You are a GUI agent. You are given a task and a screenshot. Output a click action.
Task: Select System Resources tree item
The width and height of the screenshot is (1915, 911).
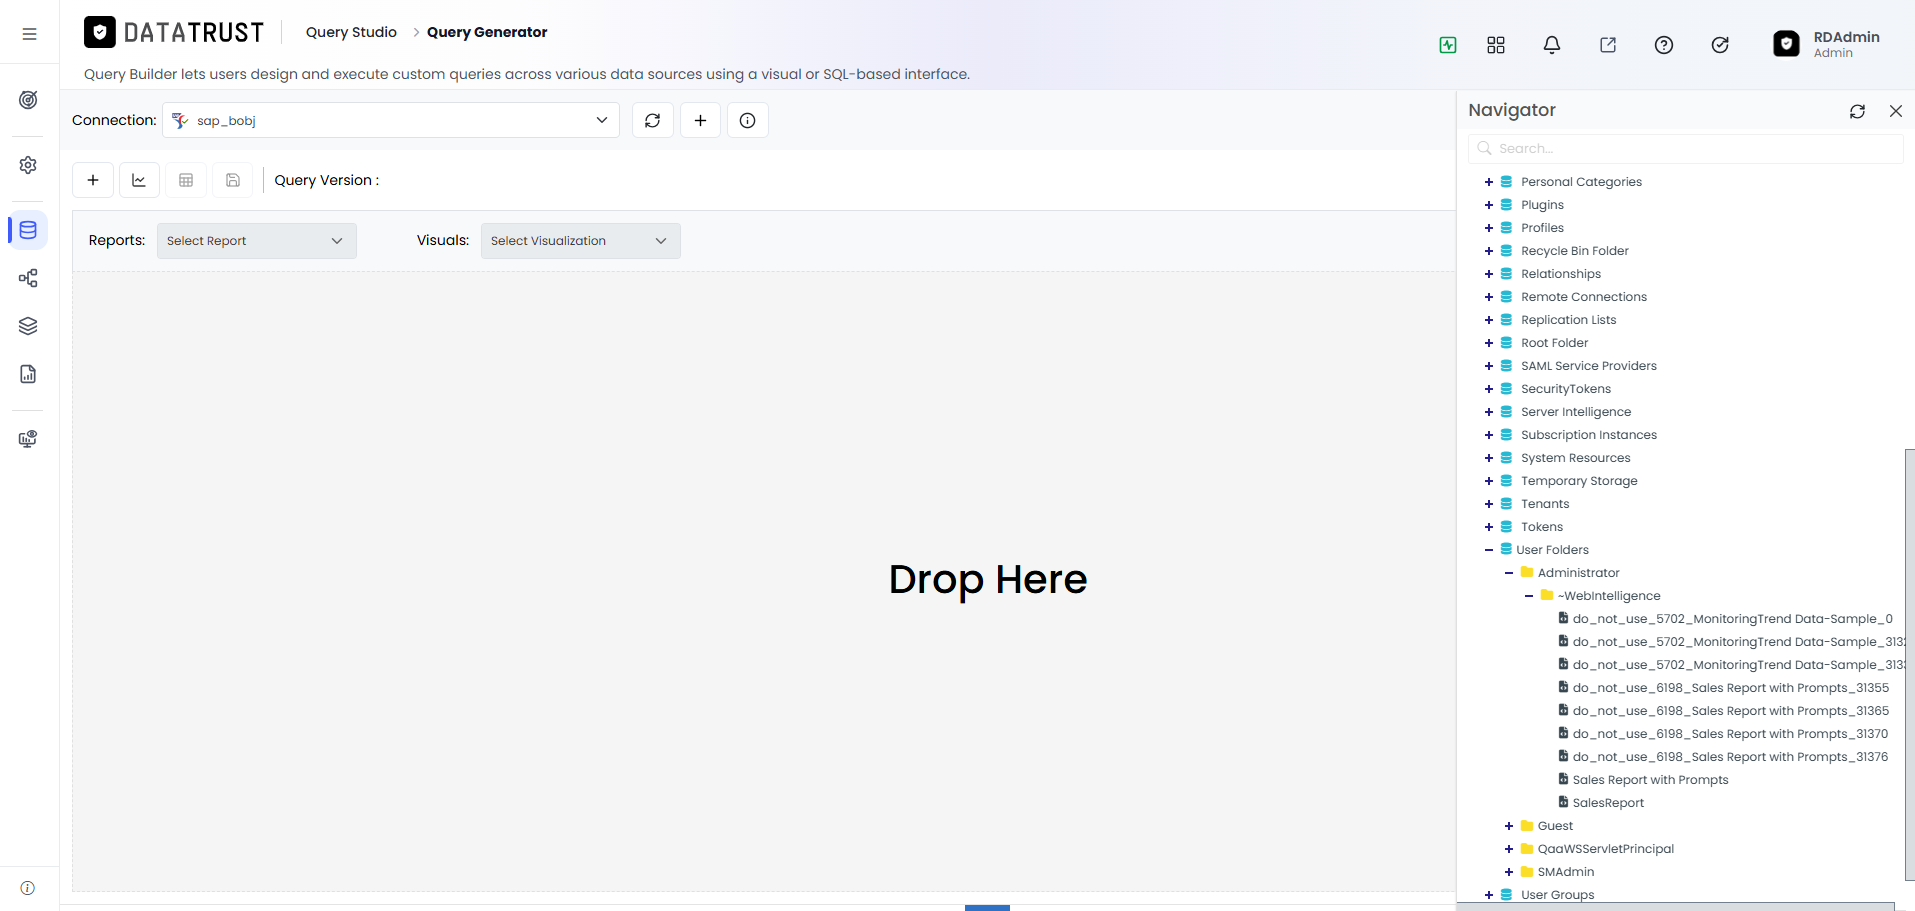pyautogui.click(x=1576, y=458)
